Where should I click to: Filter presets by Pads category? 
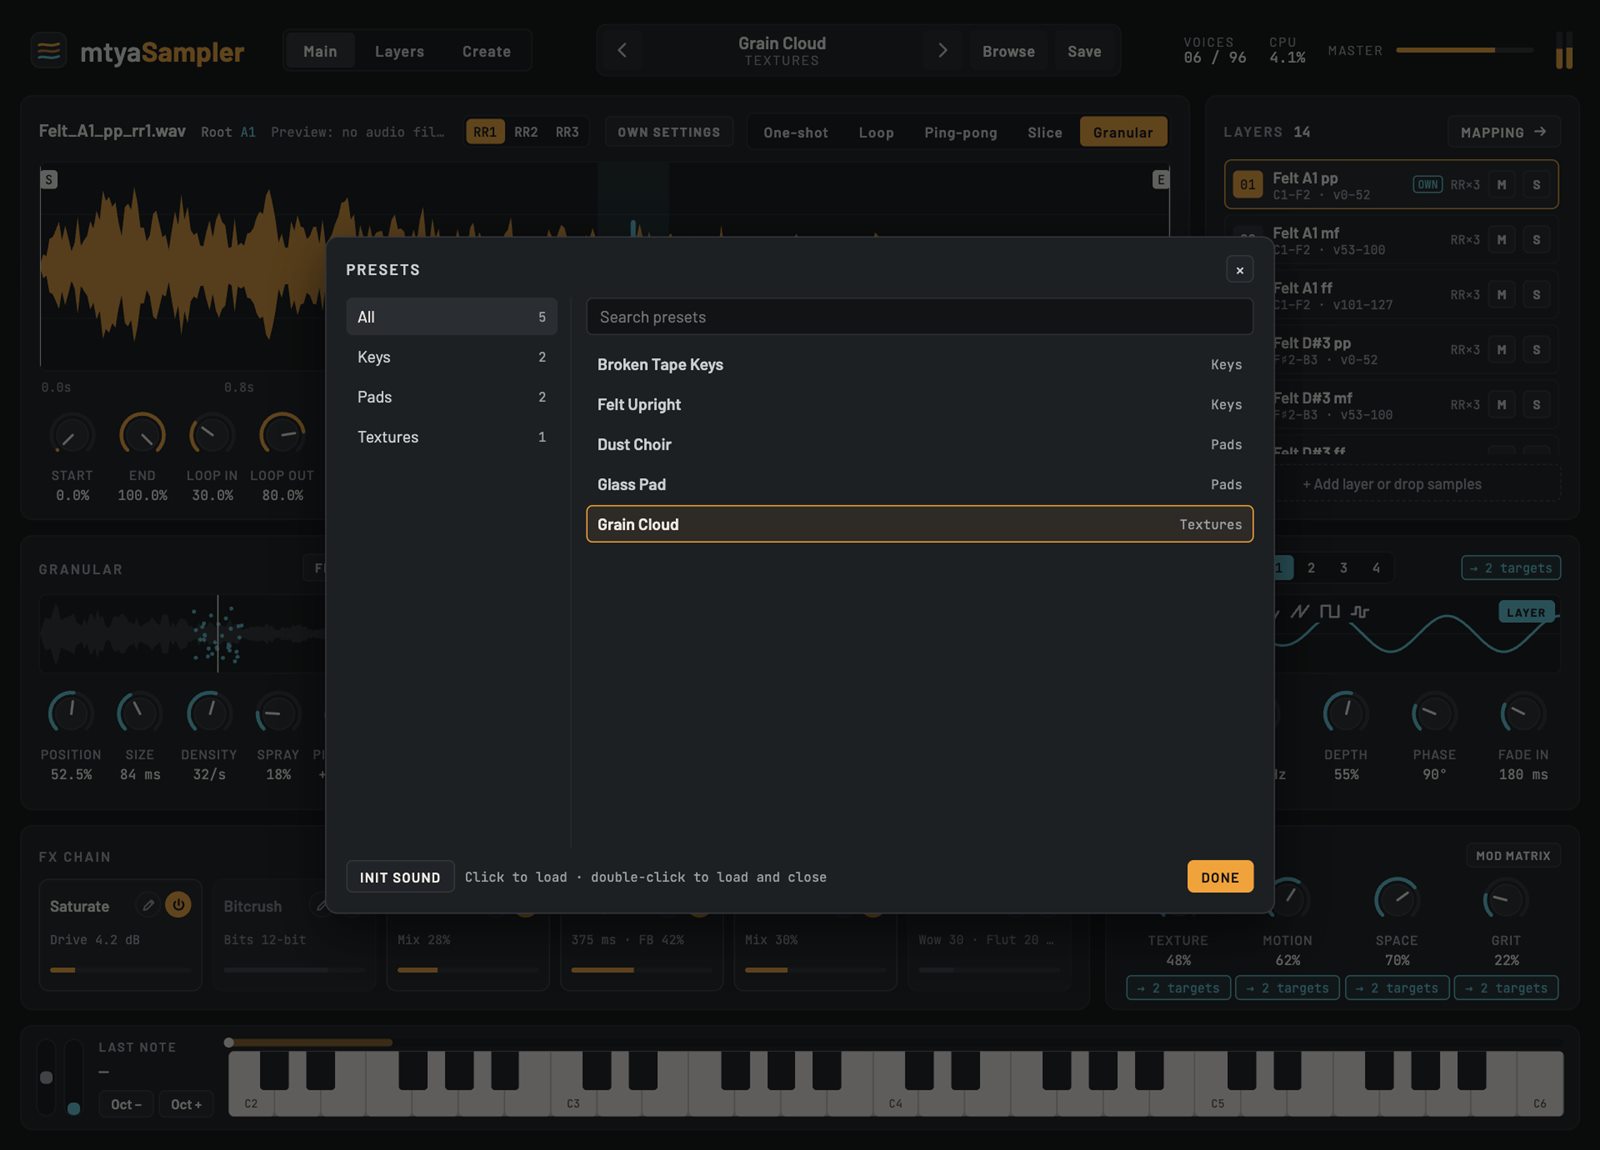[452, 397]
